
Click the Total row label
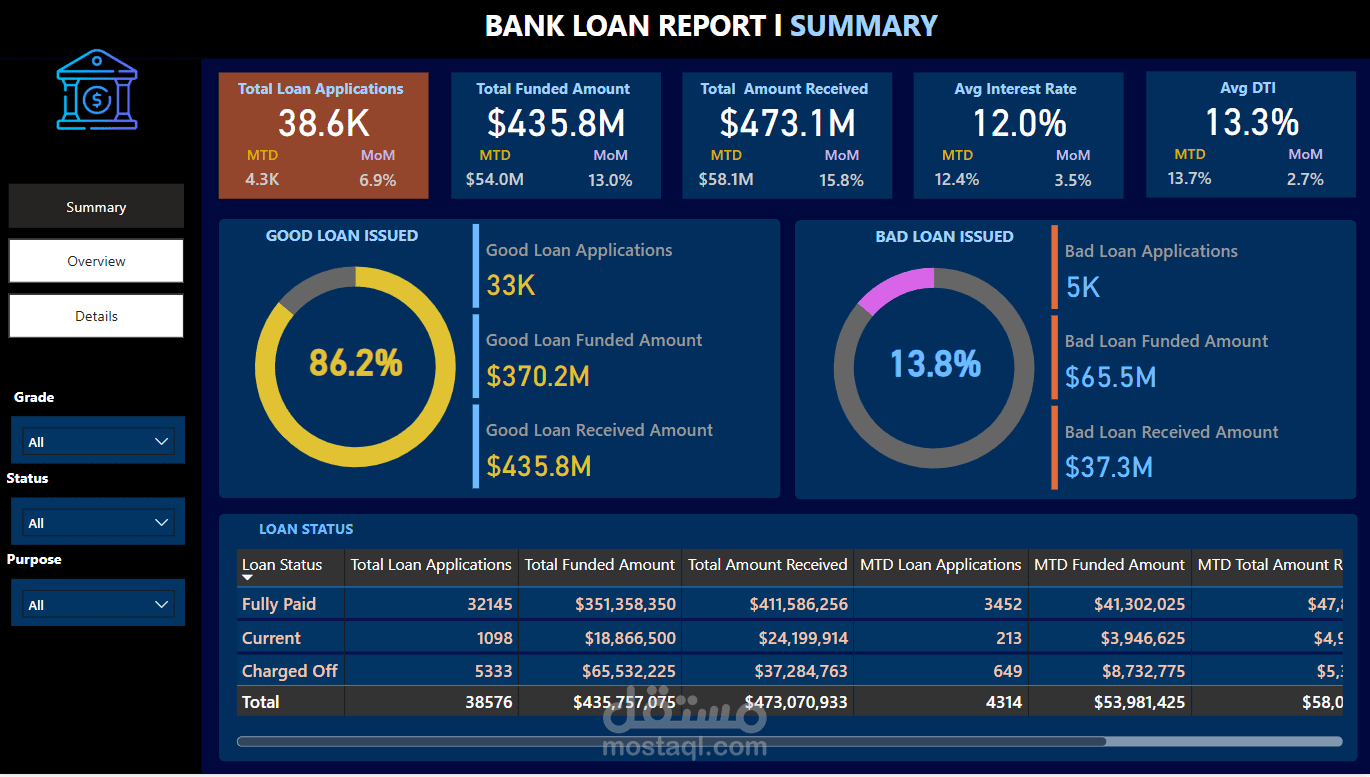(261, 702)
